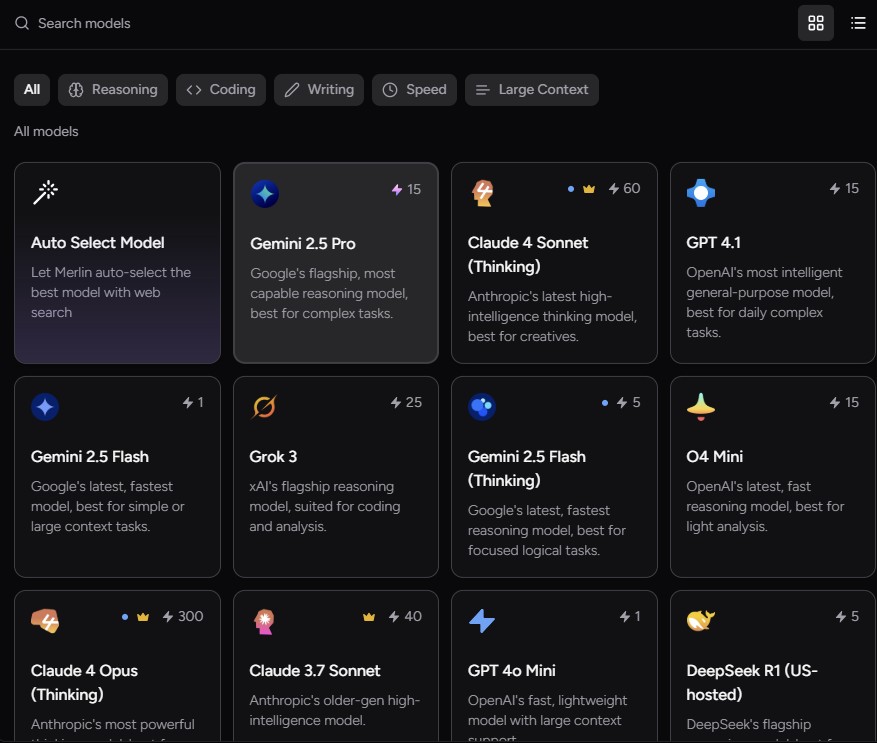The width and height of the screenshot is (877, 743).
Task: Switch to list view layout
Action: click(x=858, y=23)
